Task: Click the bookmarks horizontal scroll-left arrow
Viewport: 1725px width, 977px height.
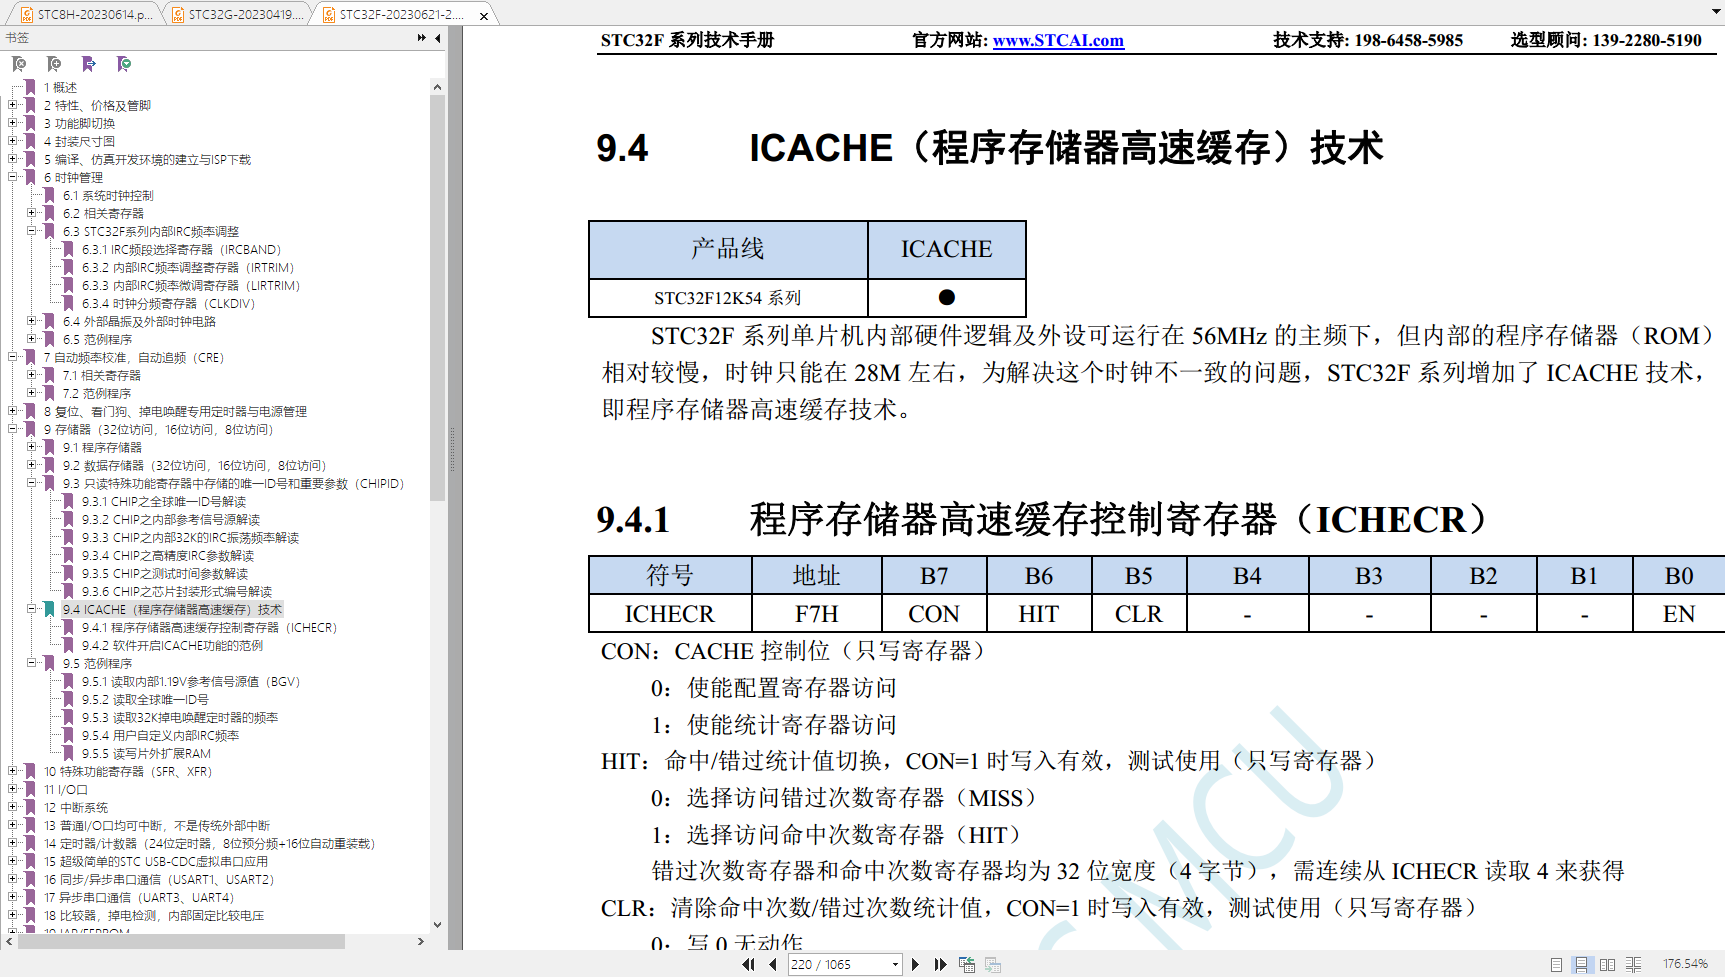Action: [x=10, y=942]
